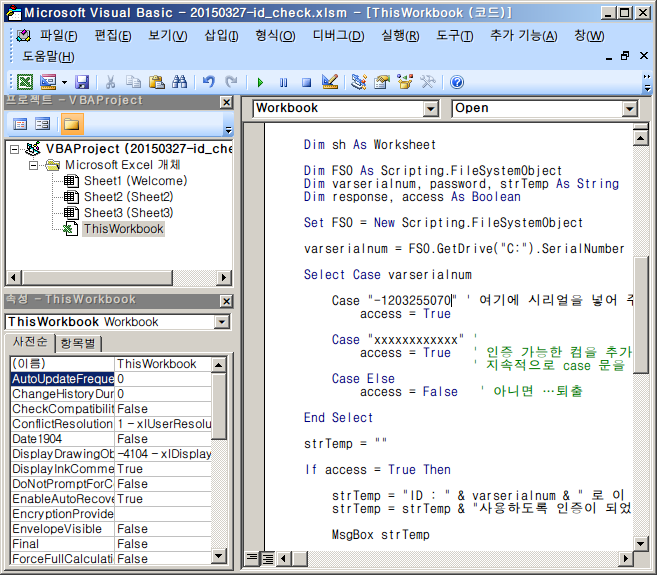This screenshot has width=657, height=575.
Task: Click the Break pause icon
Action: (x=284, y=82)
